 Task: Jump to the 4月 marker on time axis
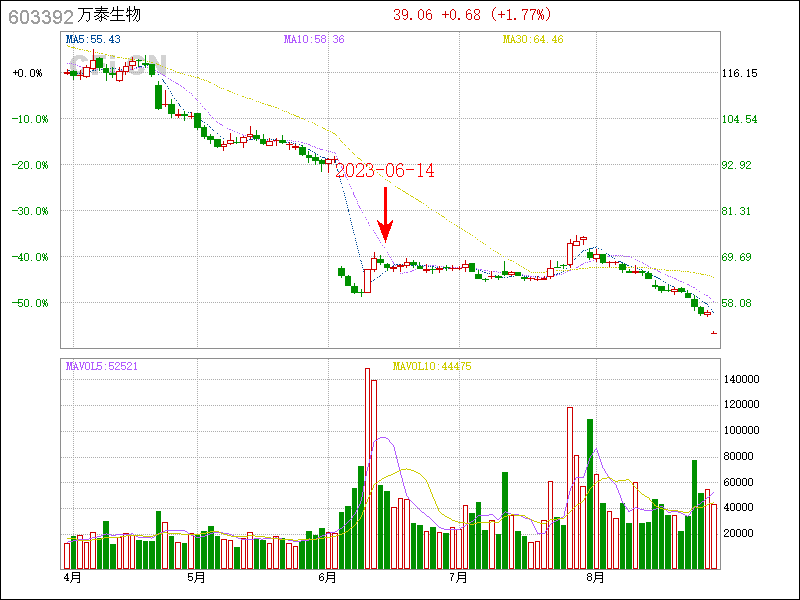coord(72,577)
